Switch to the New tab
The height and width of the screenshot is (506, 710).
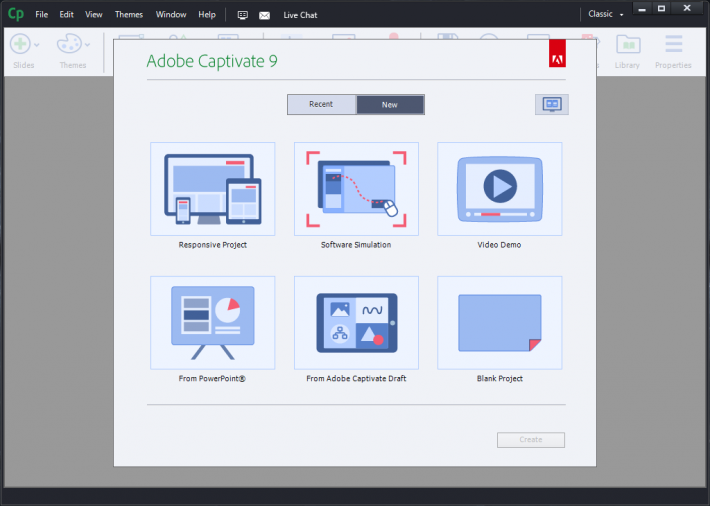(390, 105)
